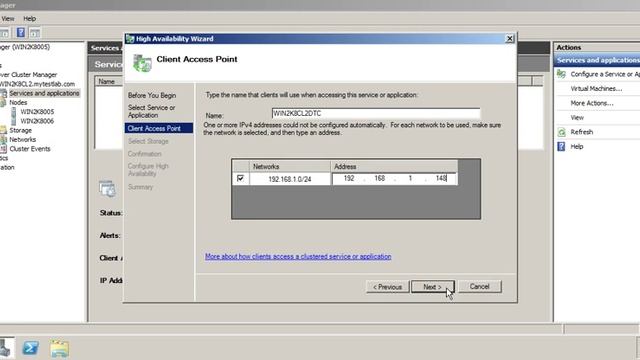
Task: Click the Client Access Point header icon
Action: coord(142,63)
